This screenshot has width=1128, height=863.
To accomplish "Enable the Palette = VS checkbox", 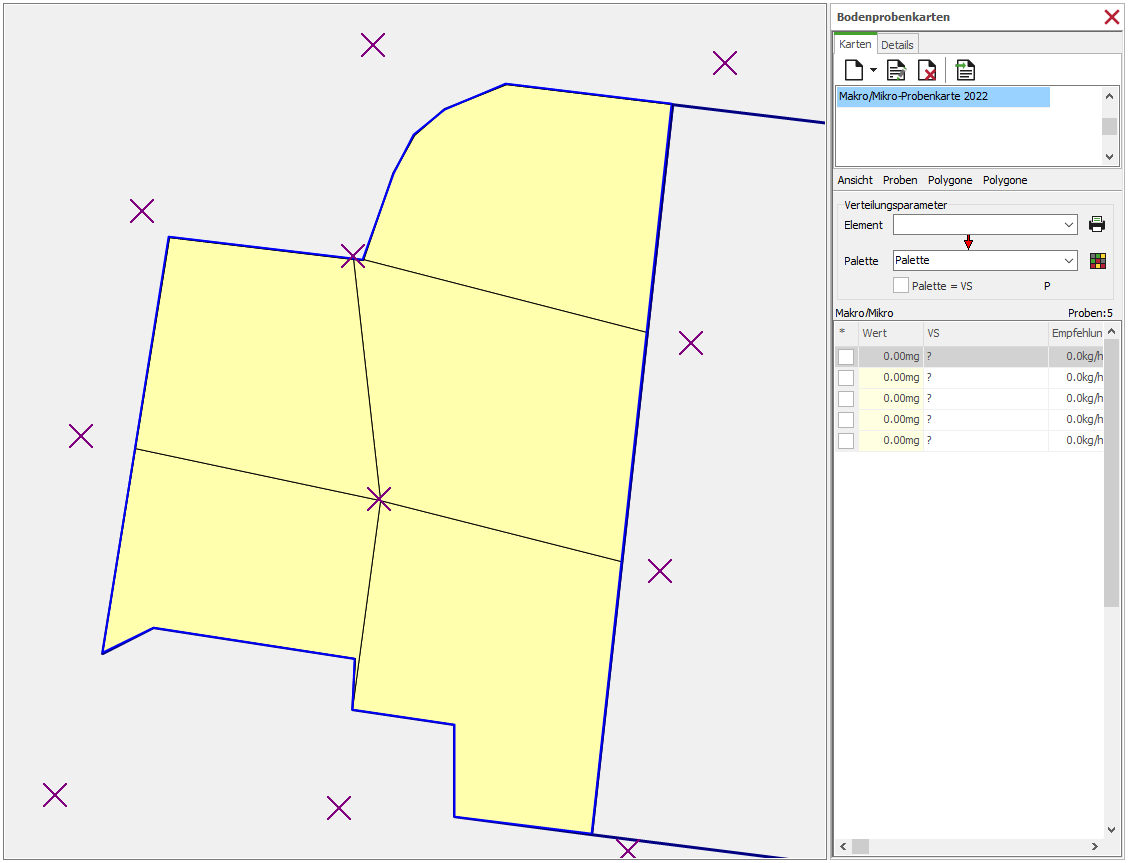I will click(x=901, y=286).
